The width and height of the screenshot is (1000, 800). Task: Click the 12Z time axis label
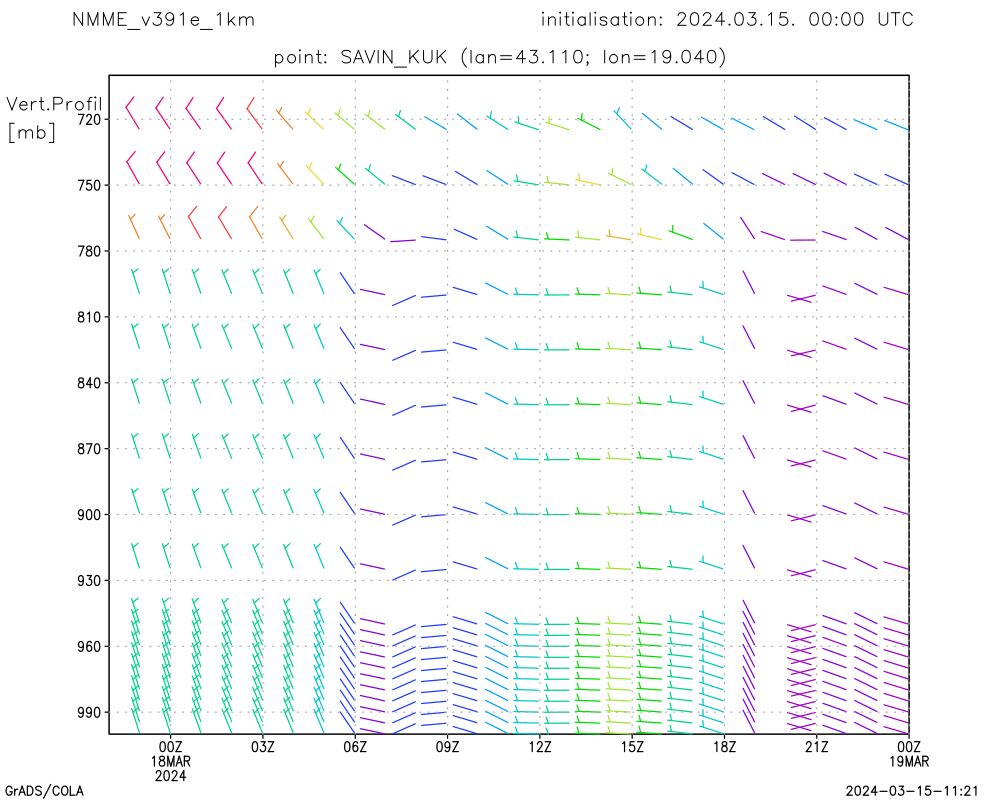point(540,747)
